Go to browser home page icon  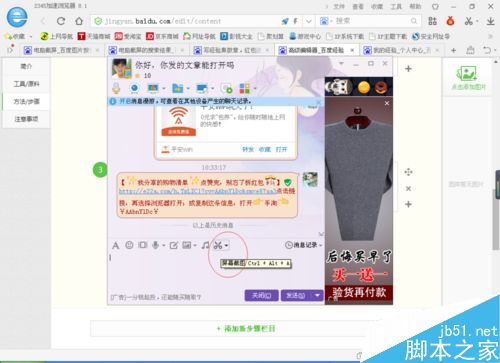pos(79,21)
